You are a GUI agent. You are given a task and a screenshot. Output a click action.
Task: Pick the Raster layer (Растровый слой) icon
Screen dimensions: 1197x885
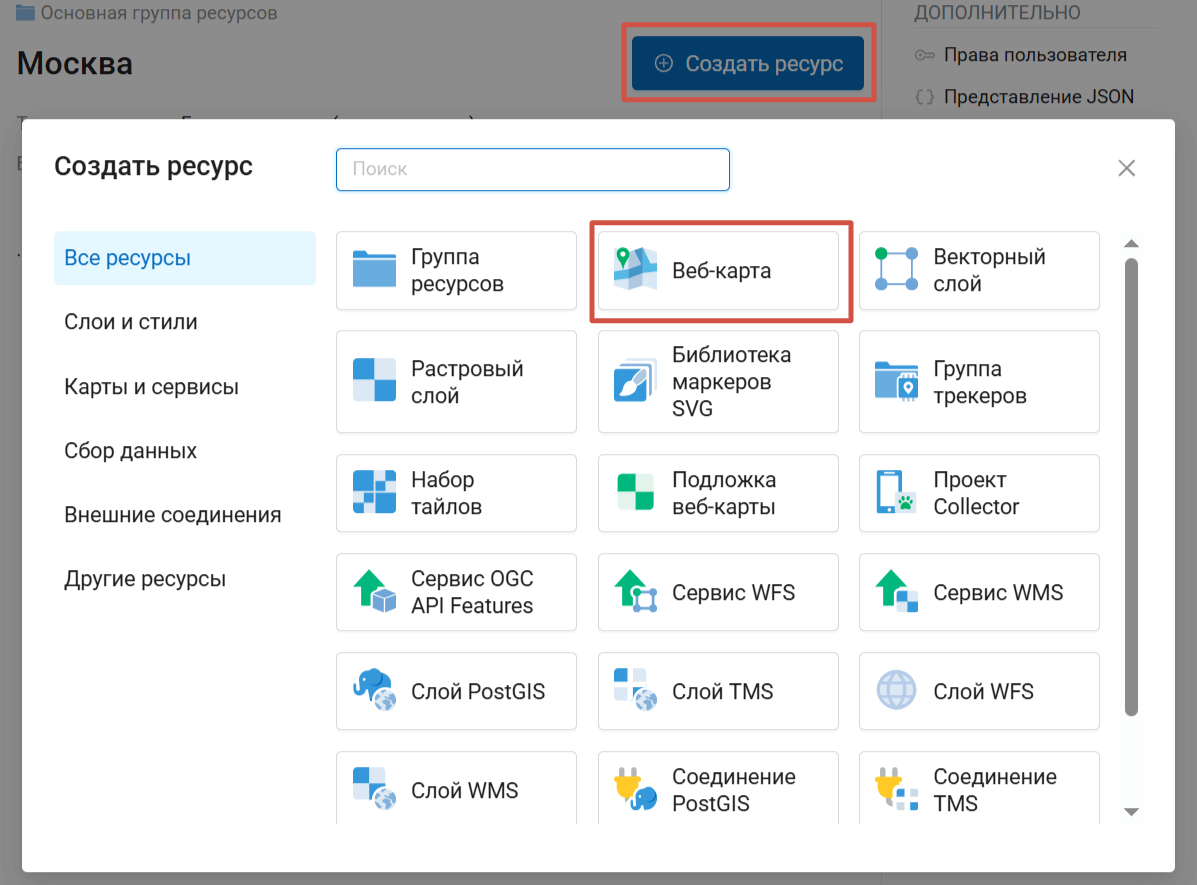(x=374, y=382)
